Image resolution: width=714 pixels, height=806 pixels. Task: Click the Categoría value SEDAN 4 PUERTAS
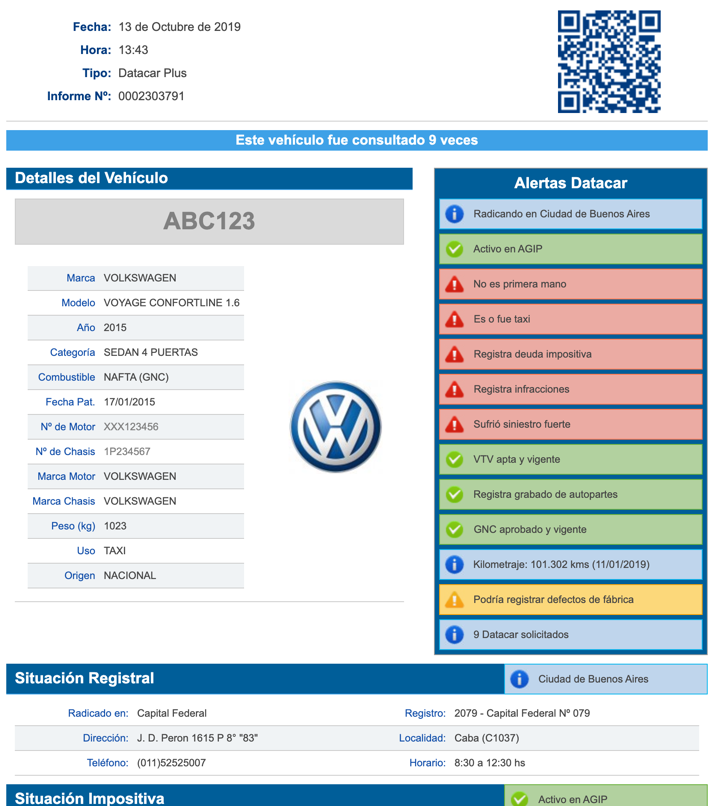point(151,352)
